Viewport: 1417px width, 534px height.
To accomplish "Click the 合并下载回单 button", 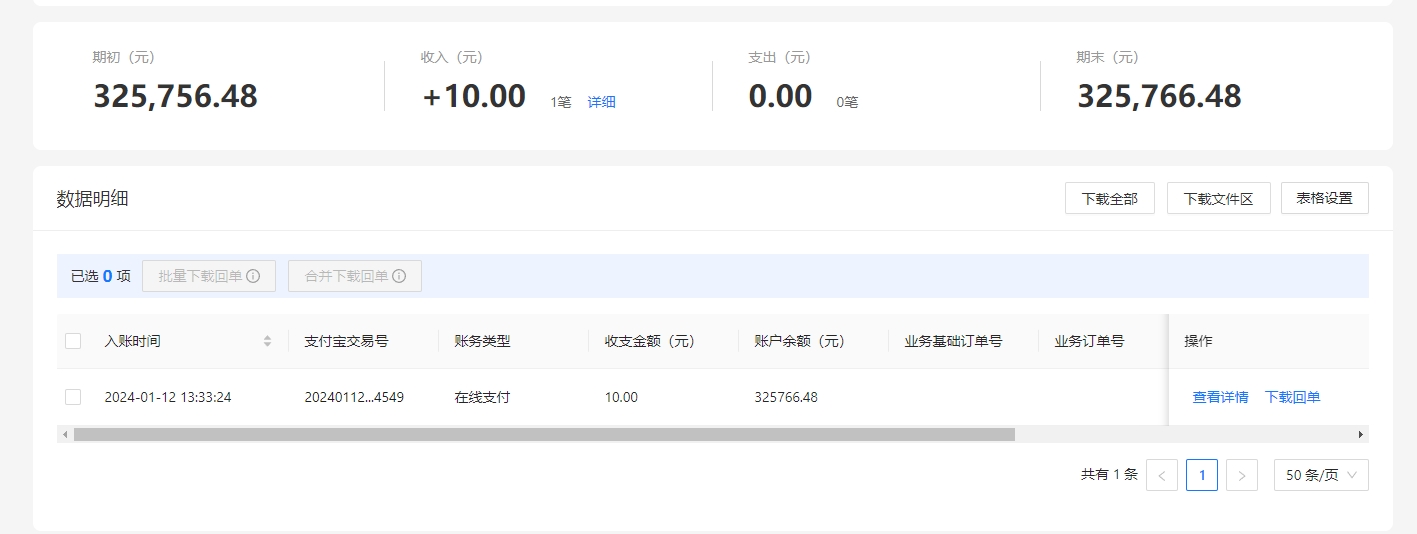I will 355,276.
